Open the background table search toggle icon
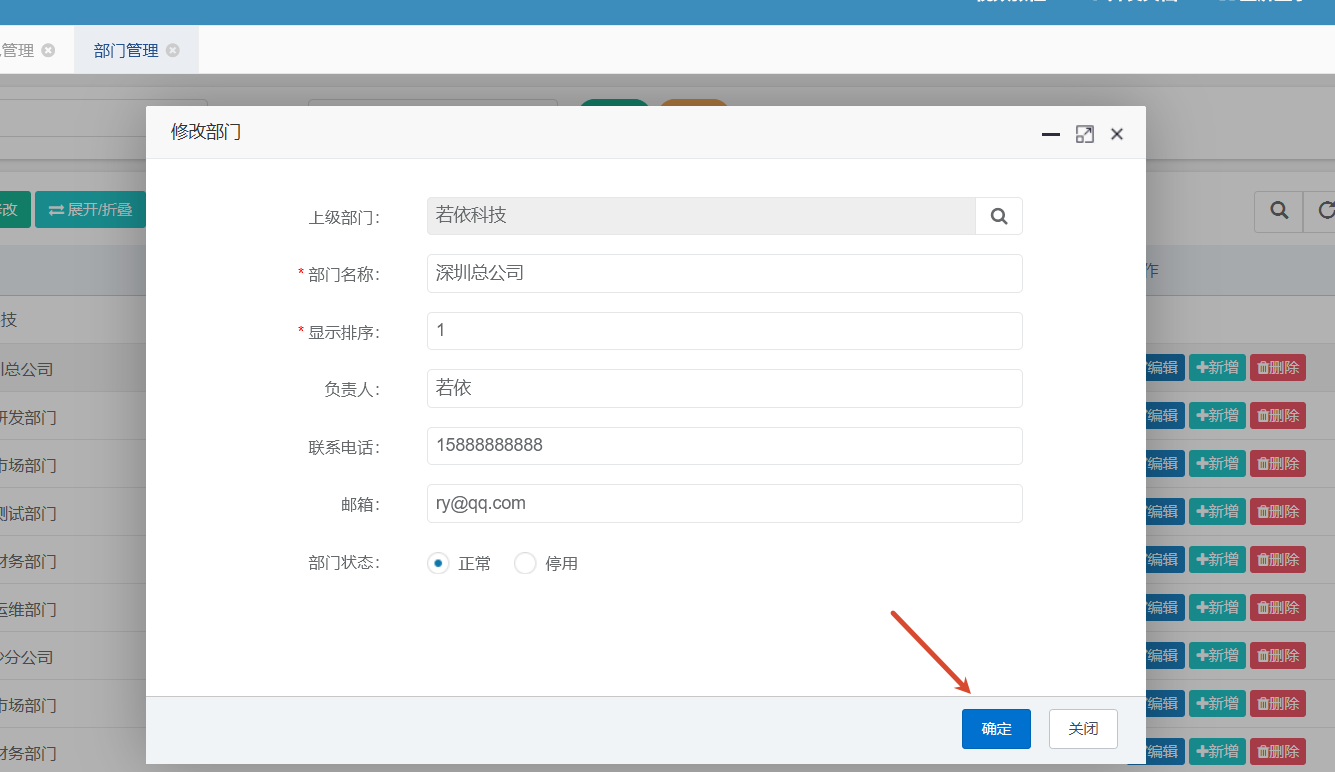 1278,210
